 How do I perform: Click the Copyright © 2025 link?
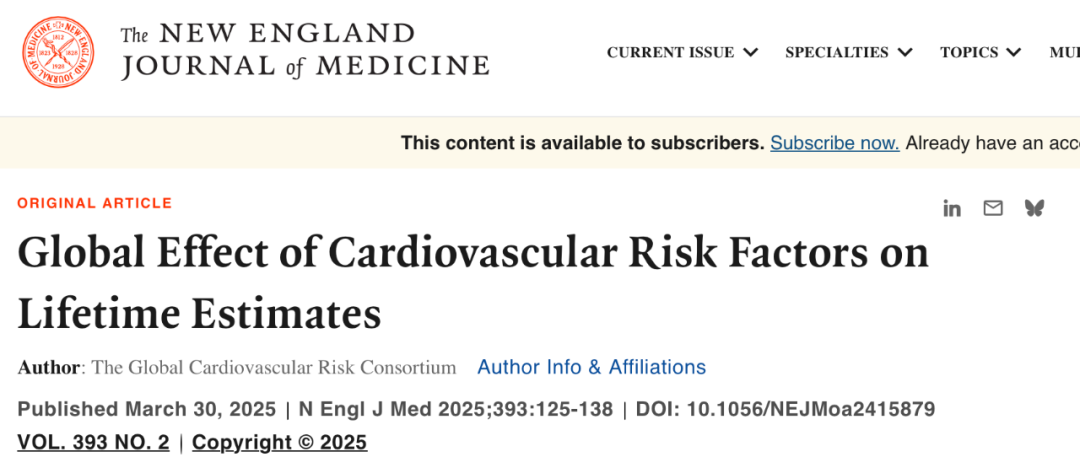(279, 442)
